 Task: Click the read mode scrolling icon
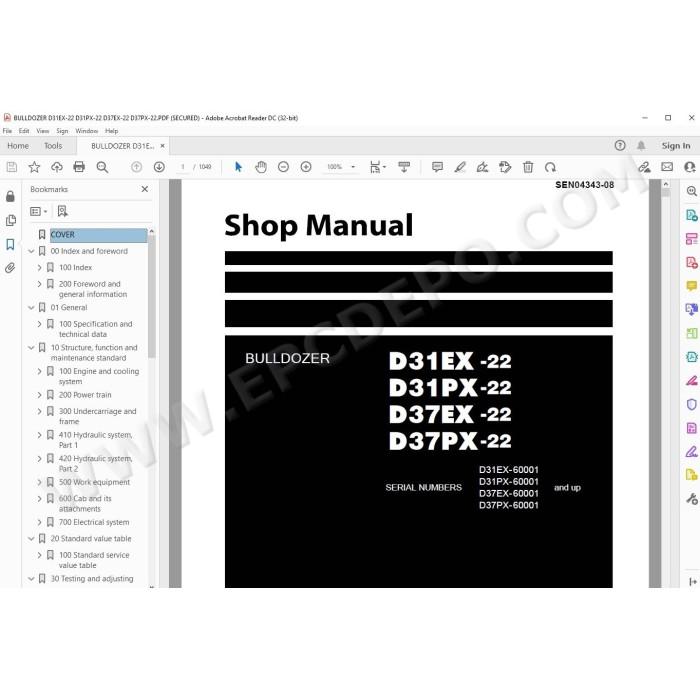click(x=404, y=167)
